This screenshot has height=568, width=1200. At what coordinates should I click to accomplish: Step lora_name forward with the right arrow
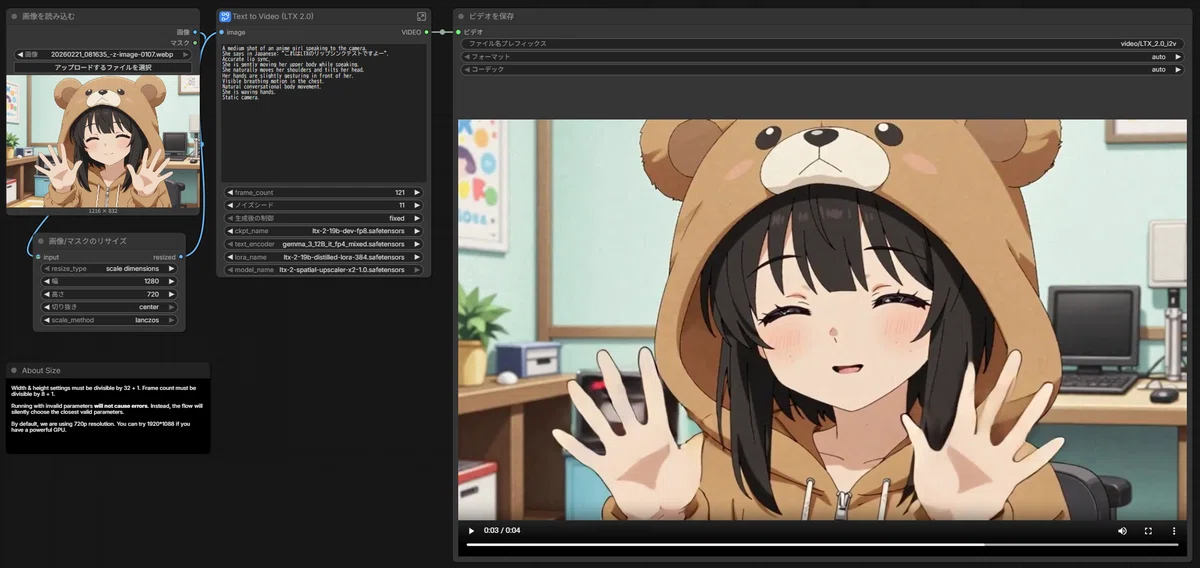[417, 257]
